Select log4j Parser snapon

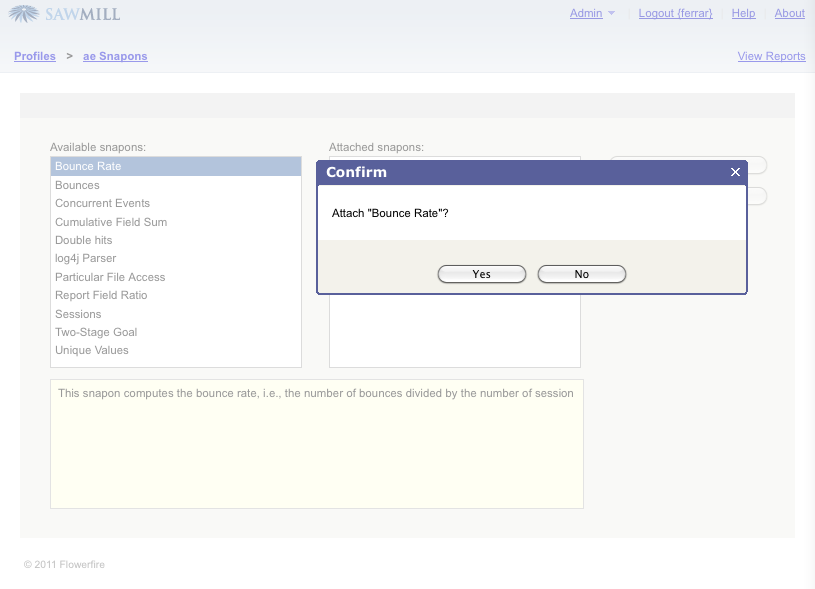pyautogui.click(x=85, y=258)
